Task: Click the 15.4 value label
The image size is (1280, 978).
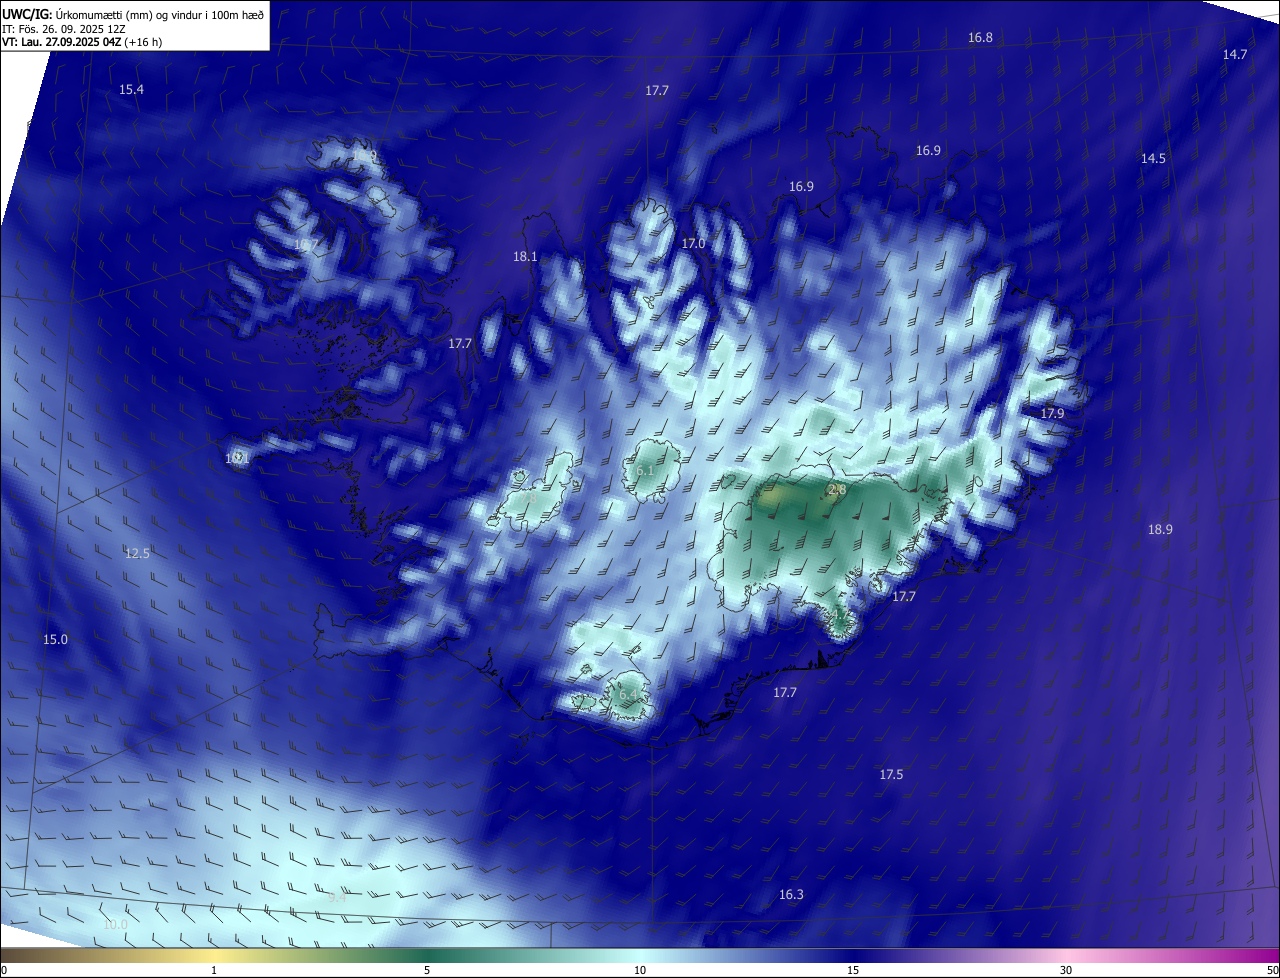Action: (131, 90)
